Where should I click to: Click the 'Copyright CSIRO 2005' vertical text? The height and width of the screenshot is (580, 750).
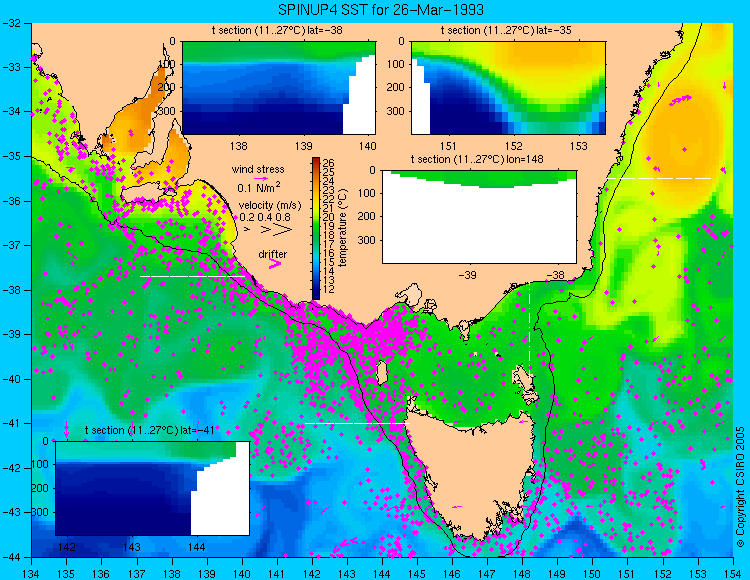[740, 487]
